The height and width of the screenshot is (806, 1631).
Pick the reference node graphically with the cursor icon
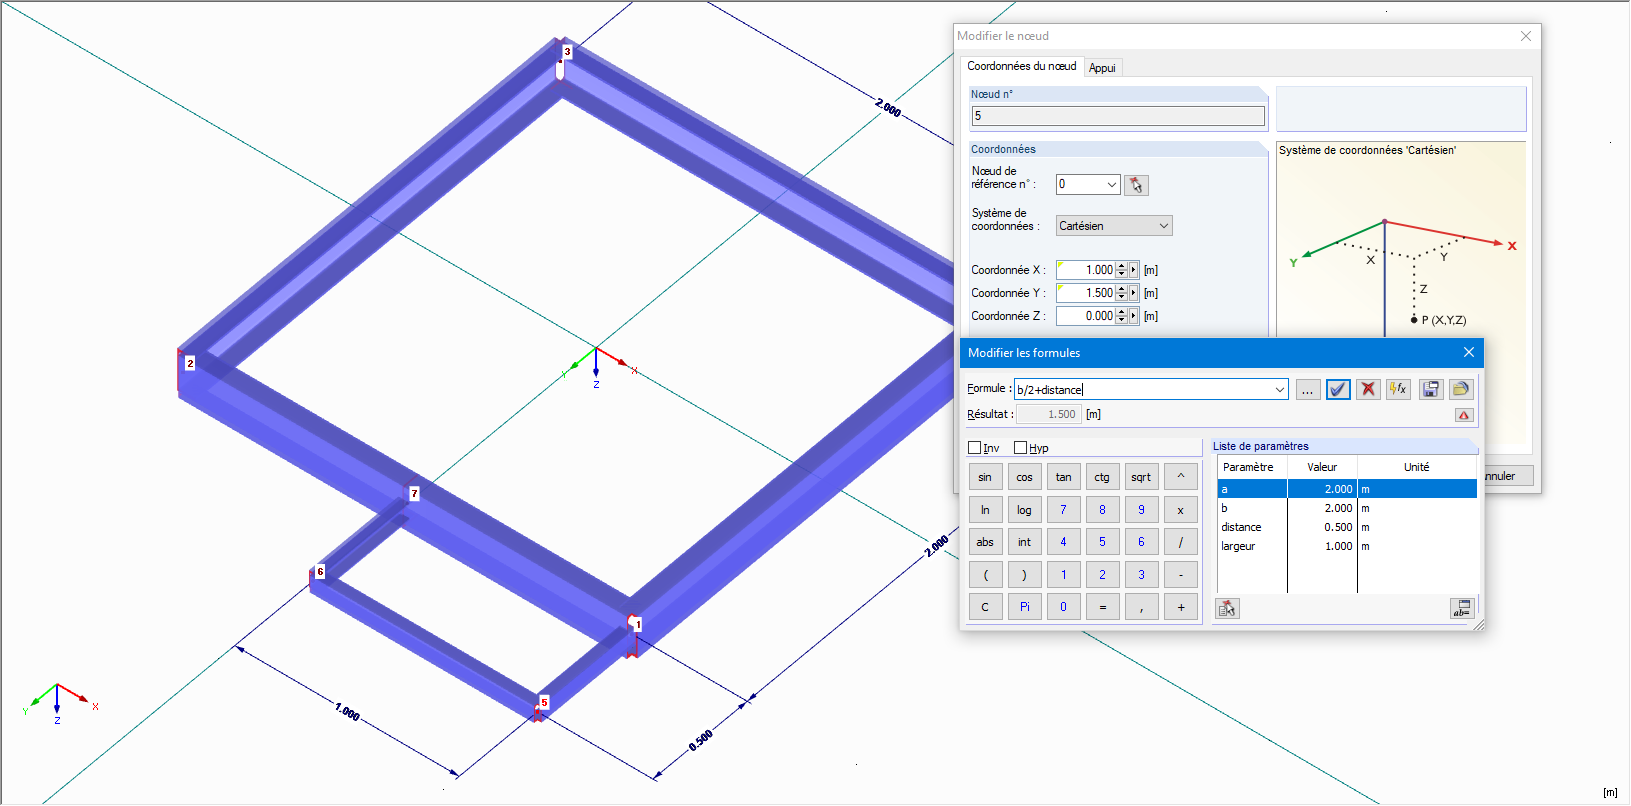coord(1136,185)
